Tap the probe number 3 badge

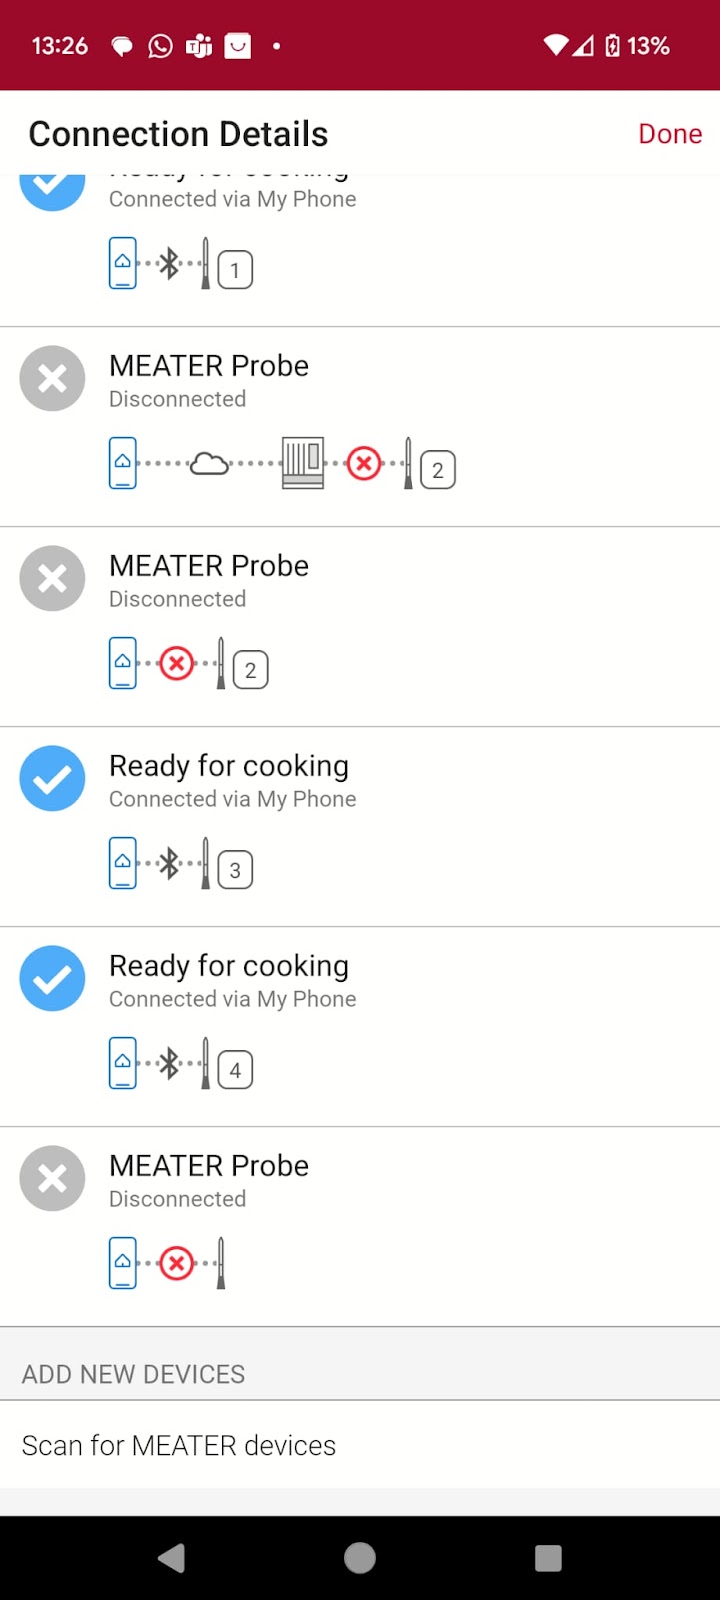235,869
